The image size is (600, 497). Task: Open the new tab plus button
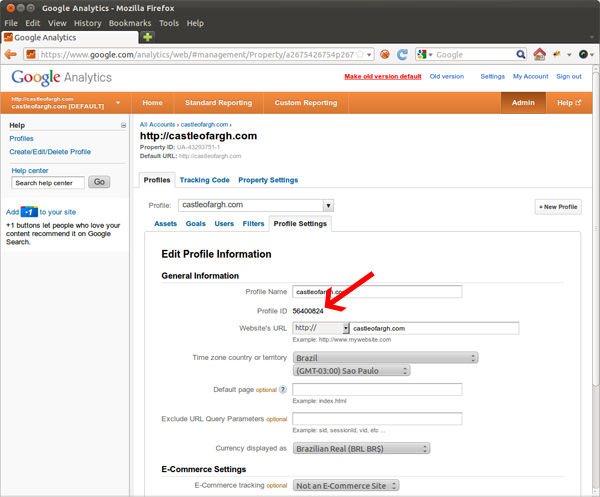click(x=147, y=37)
